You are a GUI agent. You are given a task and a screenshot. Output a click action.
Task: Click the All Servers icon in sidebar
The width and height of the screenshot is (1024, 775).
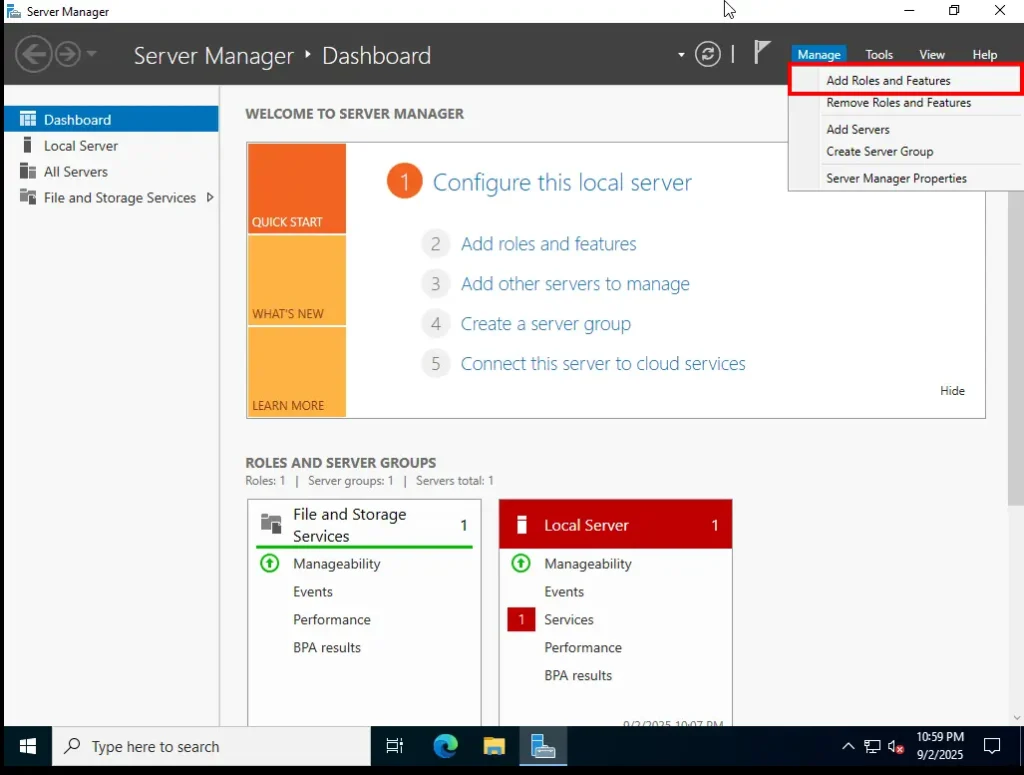[x=28, y=171]
